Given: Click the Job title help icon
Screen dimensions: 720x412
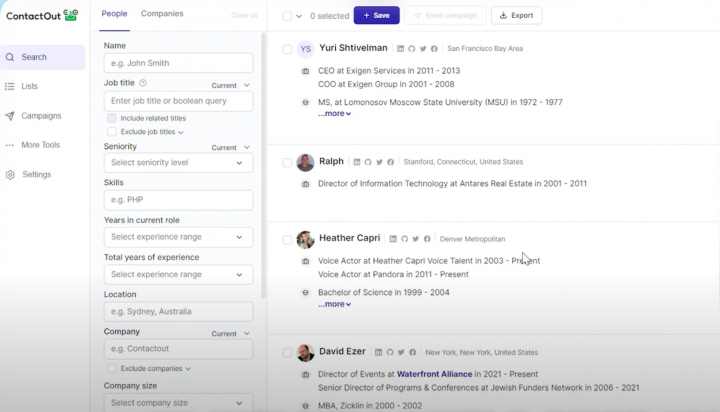Looking at the screenshot, I should click(x=143, y=83).
